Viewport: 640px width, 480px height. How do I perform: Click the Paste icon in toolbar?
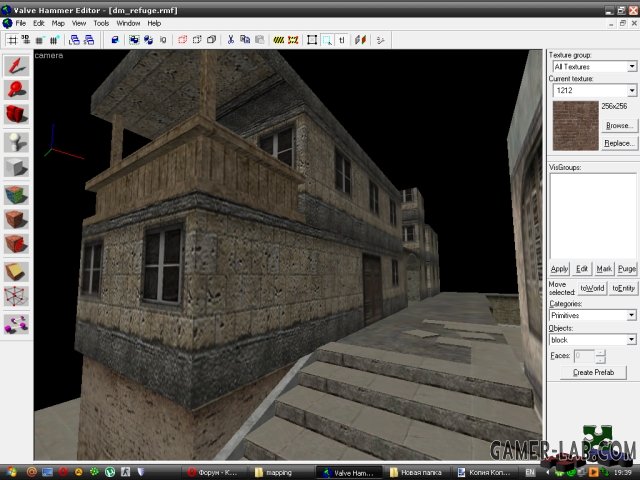click(x=259, y=40)
